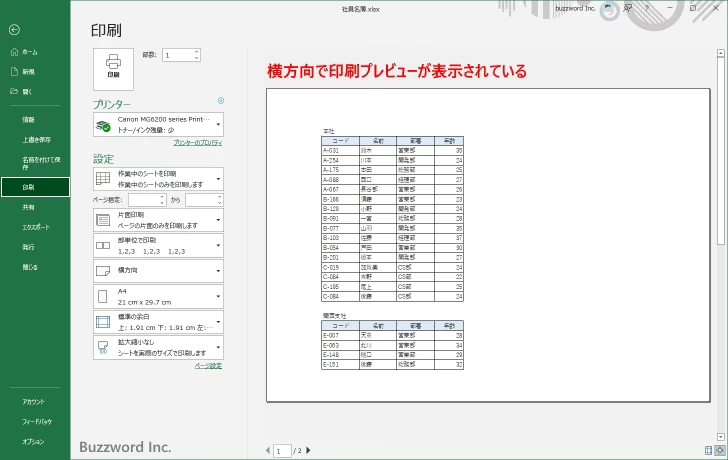Toggle show margins icon at bottom right
This screenshot has width=728, height=460.
pyautogui.click(x=708, y=450)
